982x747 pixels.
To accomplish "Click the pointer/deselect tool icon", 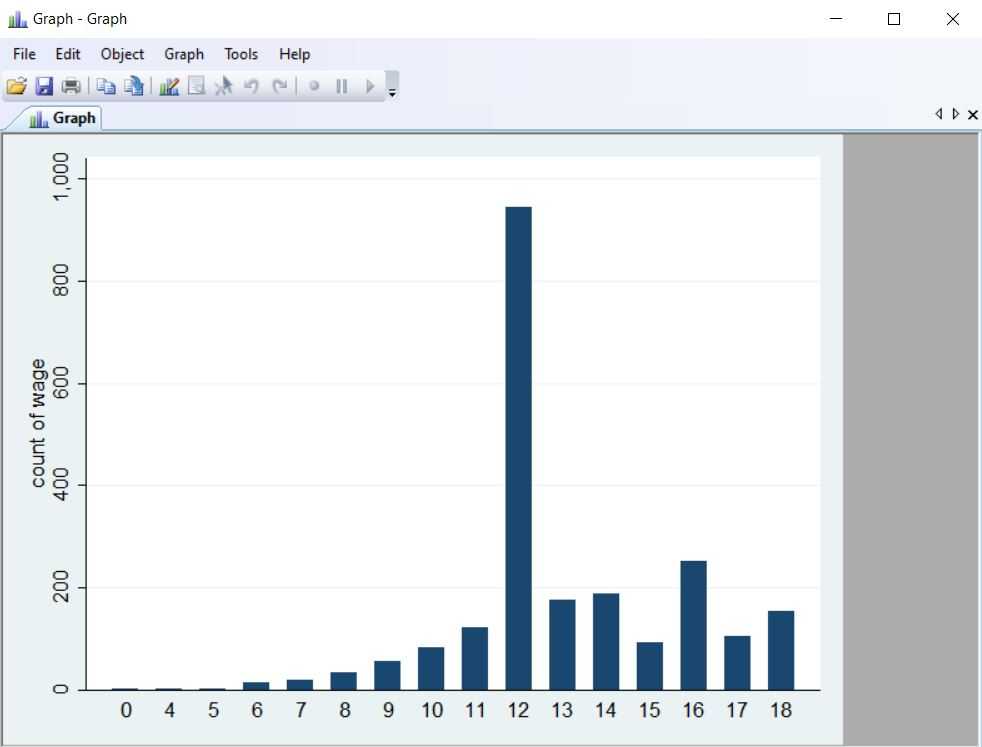I will (224, 86).
